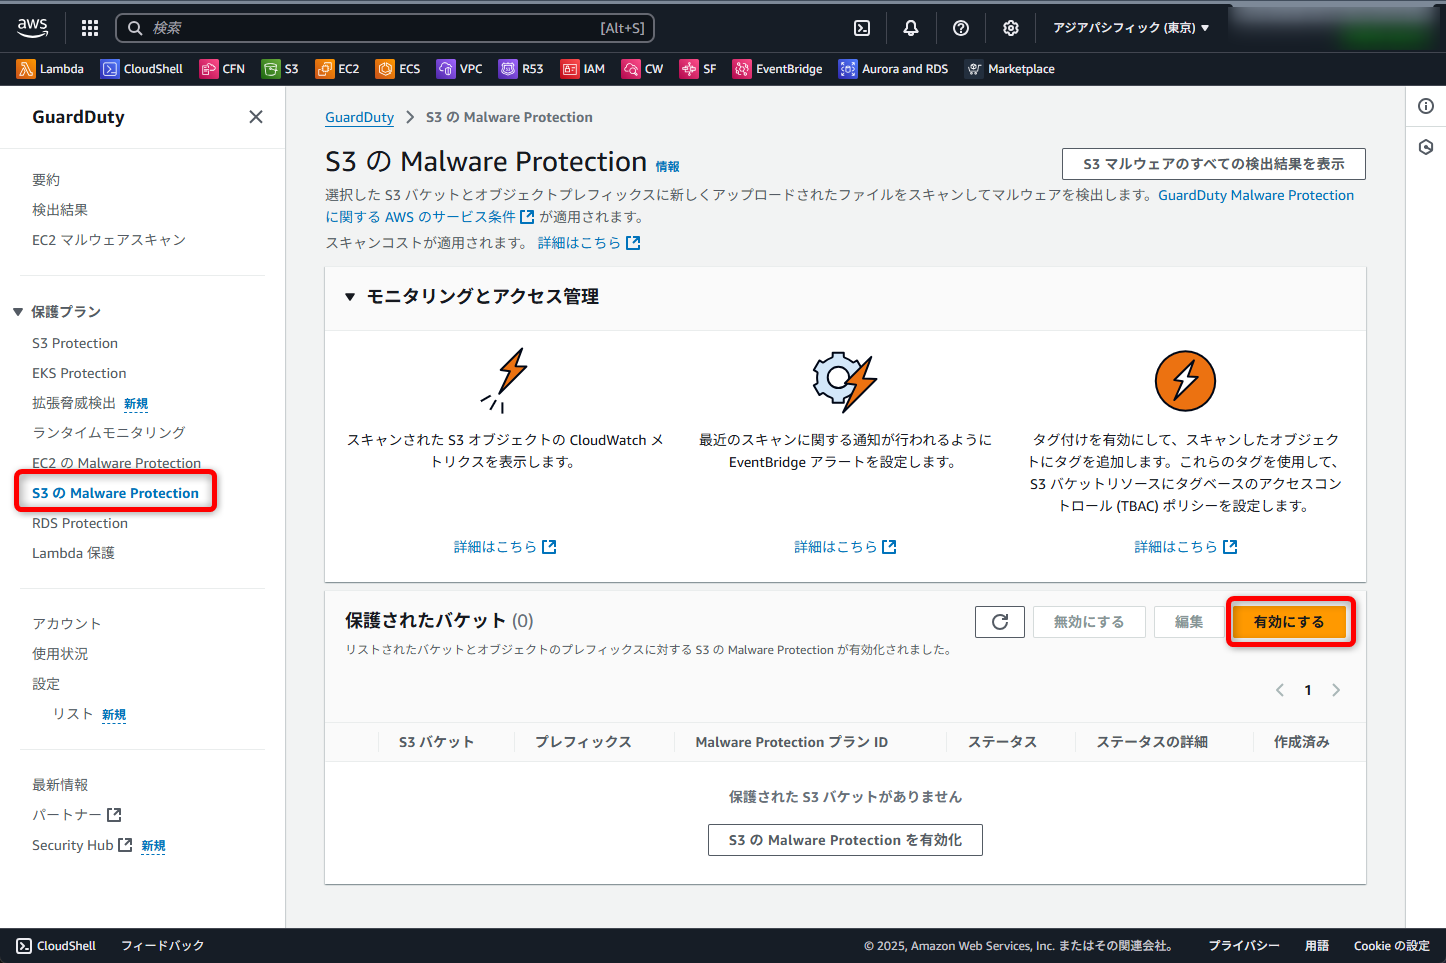
Task: Open 設定 in the sidebar
Action: tap(46, 684)
